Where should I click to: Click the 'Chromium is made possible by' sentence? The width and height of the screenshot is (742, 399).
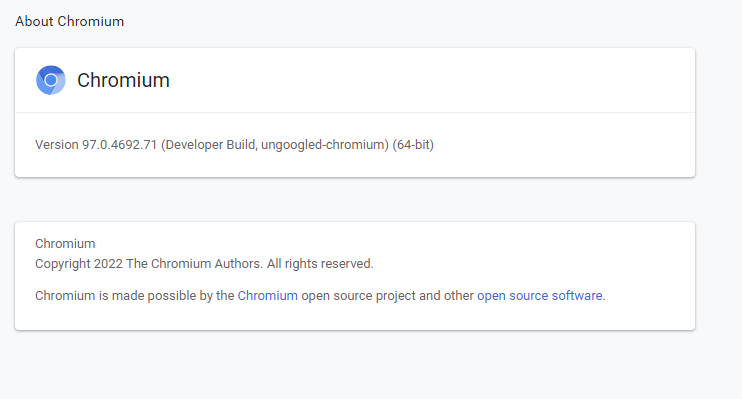(320, 295)
